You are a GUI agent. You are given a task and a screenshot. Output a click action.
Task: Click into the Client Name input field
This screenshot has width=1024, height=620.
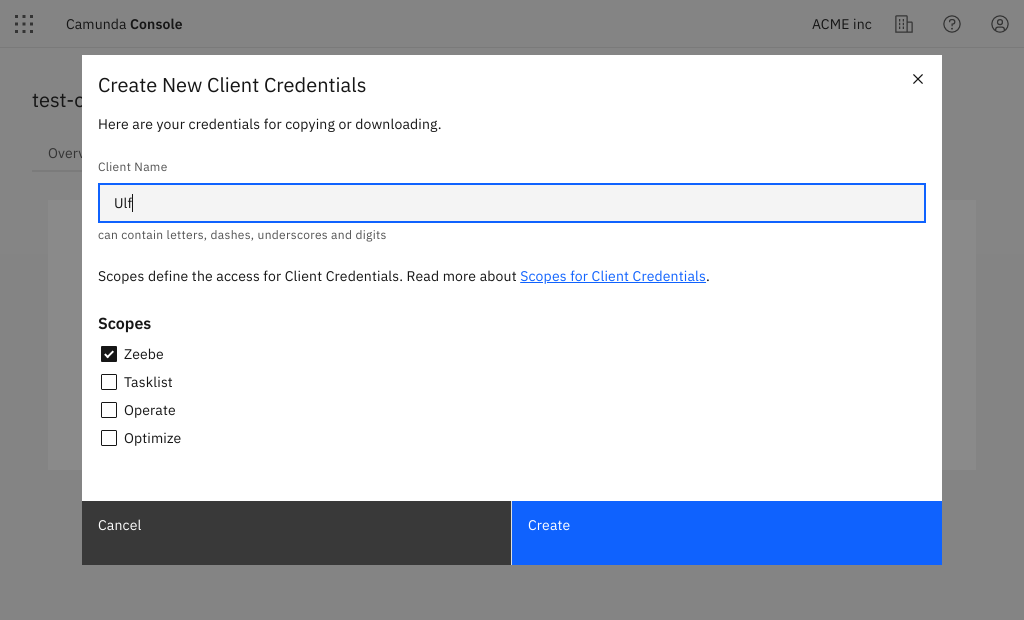tap(511, 203)
